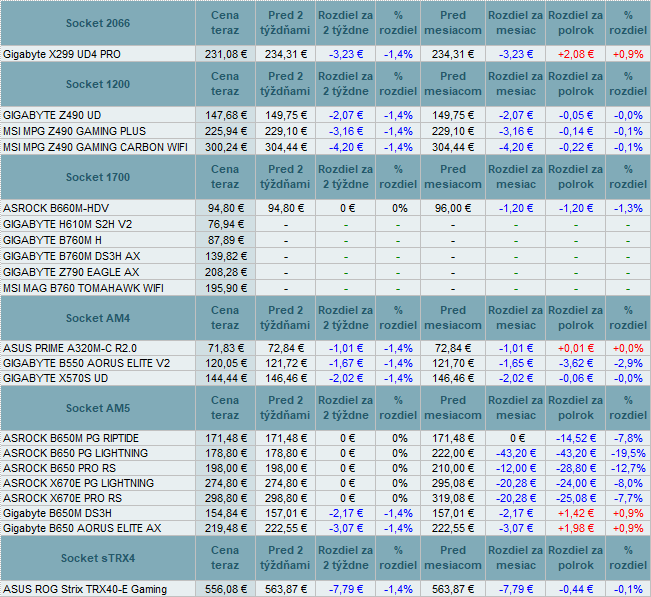The width and height of the screenshot is (651, 597).
Task: Select the 319,08 € month-ago price
Action: 453,498
